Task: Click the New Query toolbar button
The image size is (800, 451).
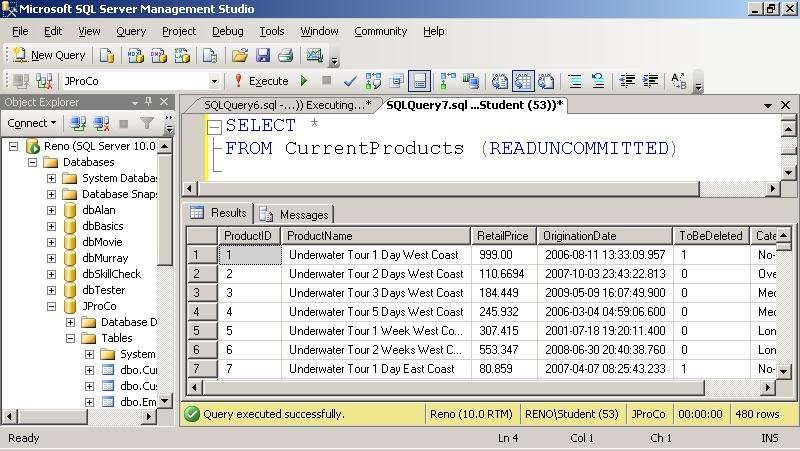Action: (49, 55)
